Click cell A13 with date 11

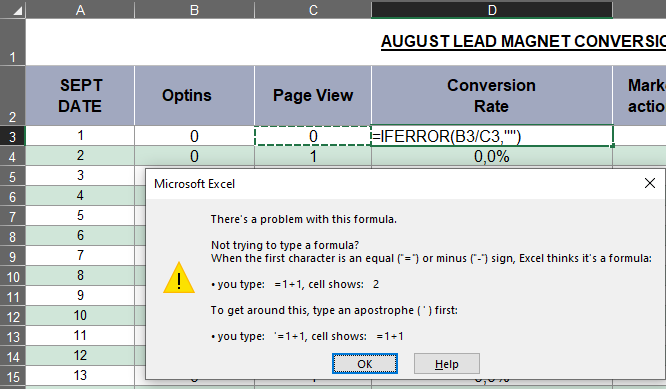click(80, 335)
